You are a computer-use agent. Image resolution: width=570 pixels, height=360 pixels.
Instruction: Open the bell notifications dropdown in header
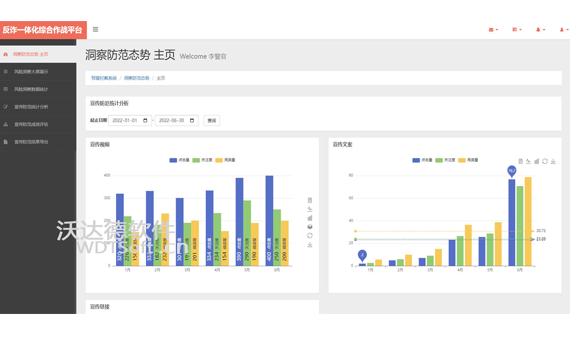pyautogui.click(x=540, y=30)
